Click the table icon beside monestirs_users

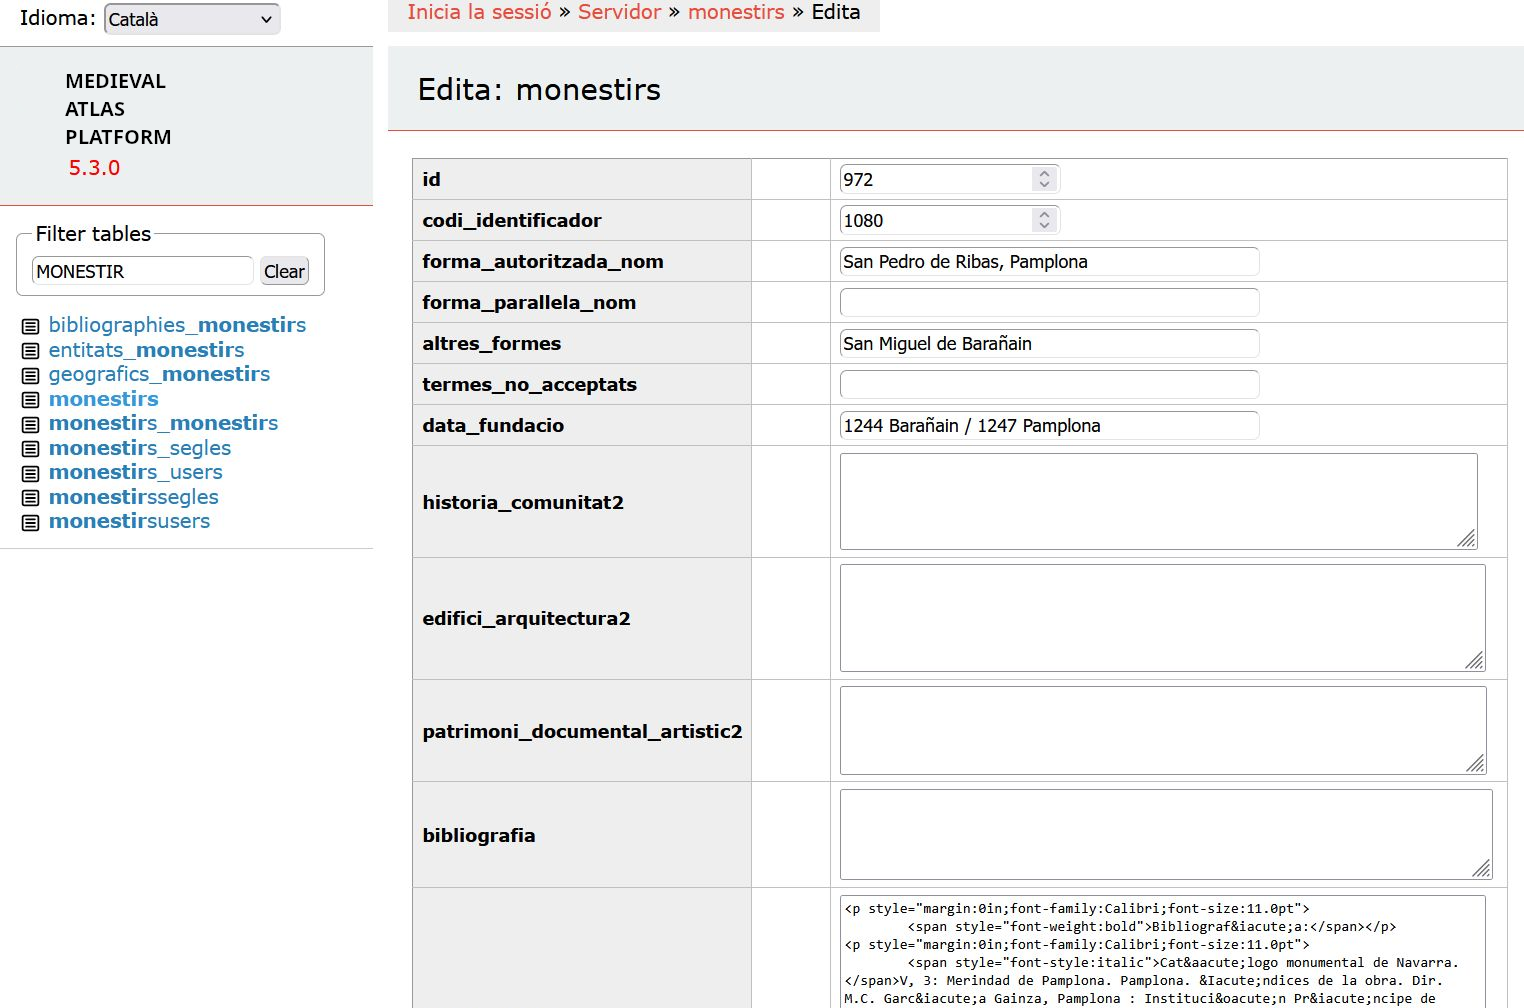coord(29,472)
